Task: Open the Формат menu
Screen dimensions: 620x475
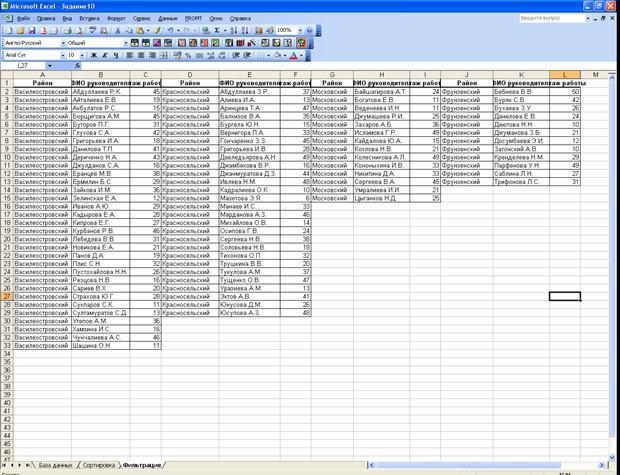Action: coord(116,18)
